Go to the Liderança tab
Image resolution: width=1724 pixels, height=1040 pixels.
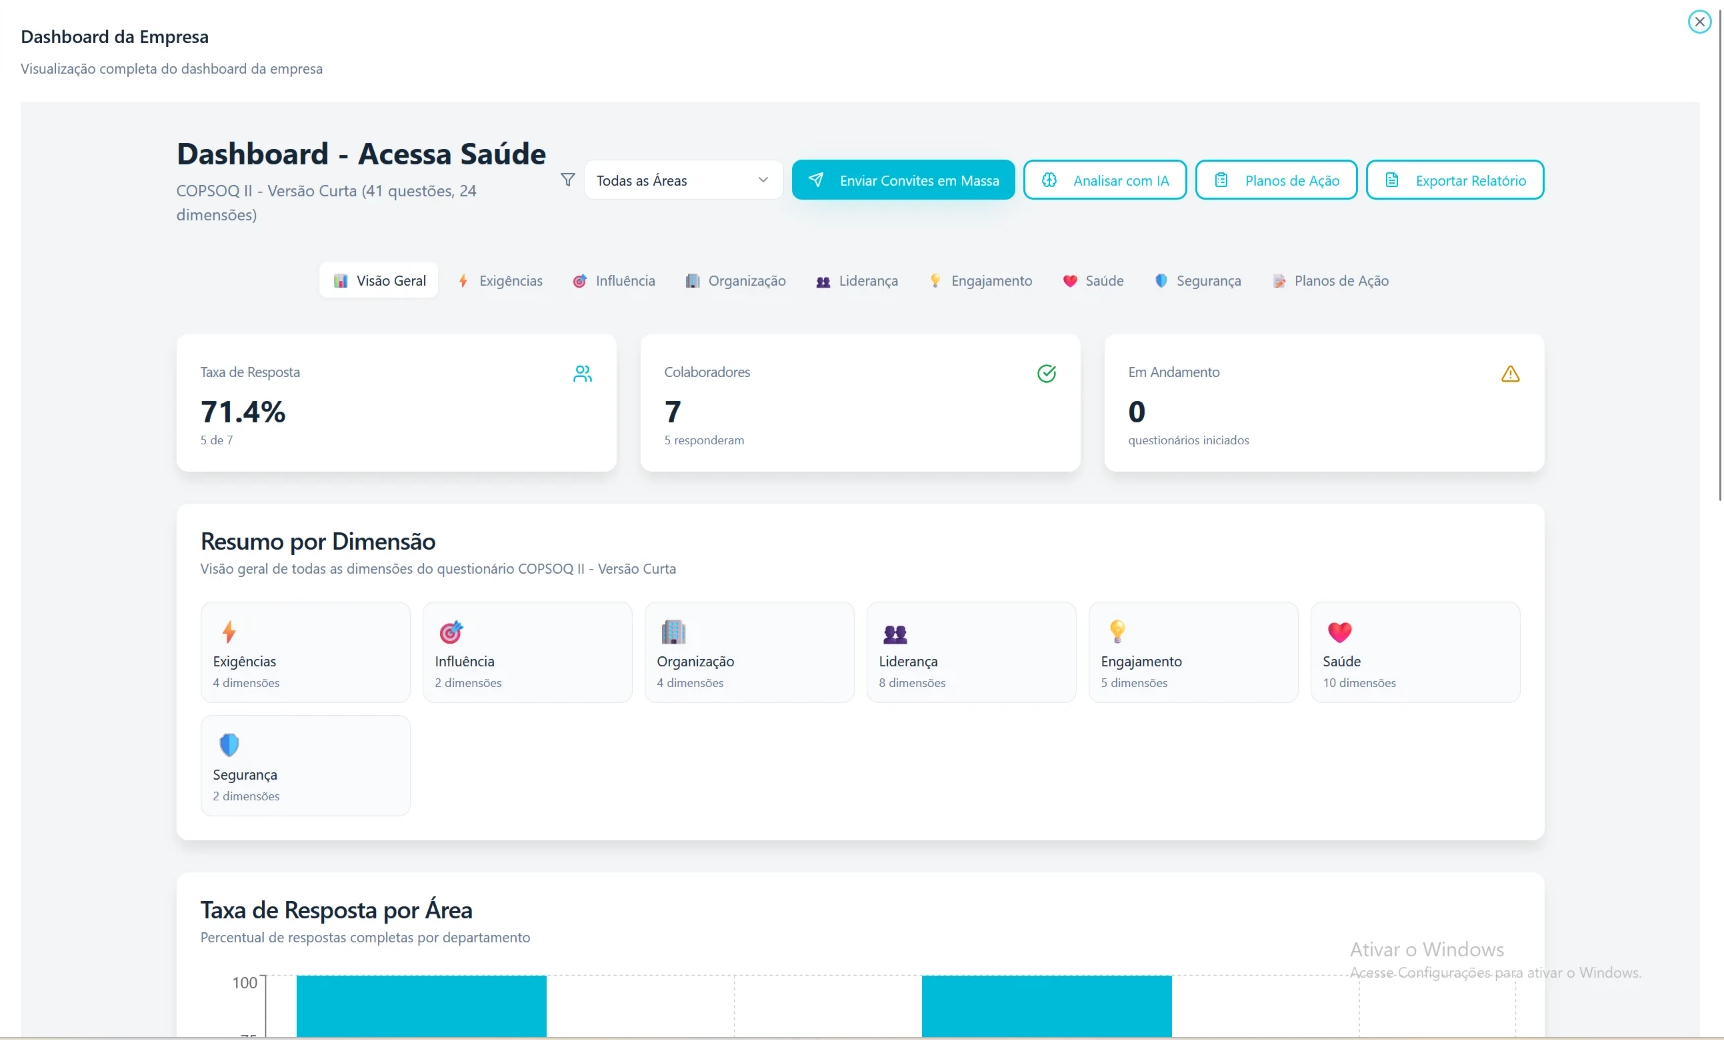(857, 281)
